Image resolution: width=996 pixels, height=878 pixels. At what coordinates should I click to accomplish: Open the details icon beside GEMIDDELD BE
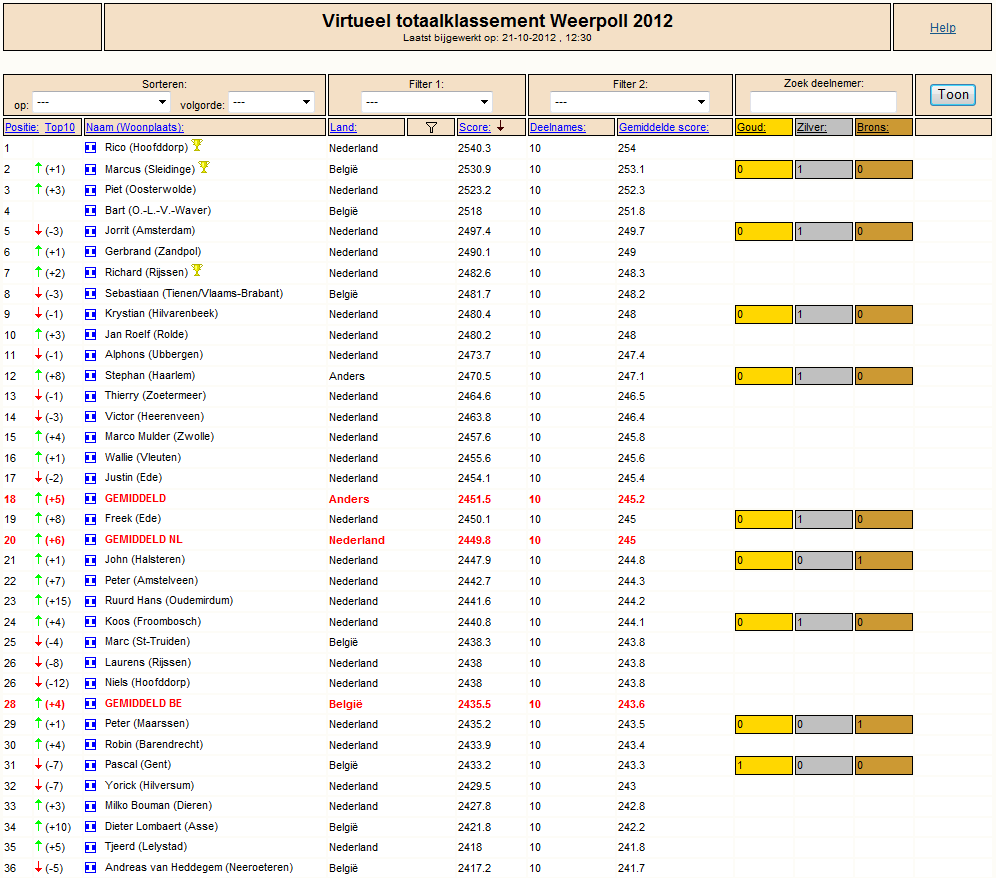tap(90, 703)
